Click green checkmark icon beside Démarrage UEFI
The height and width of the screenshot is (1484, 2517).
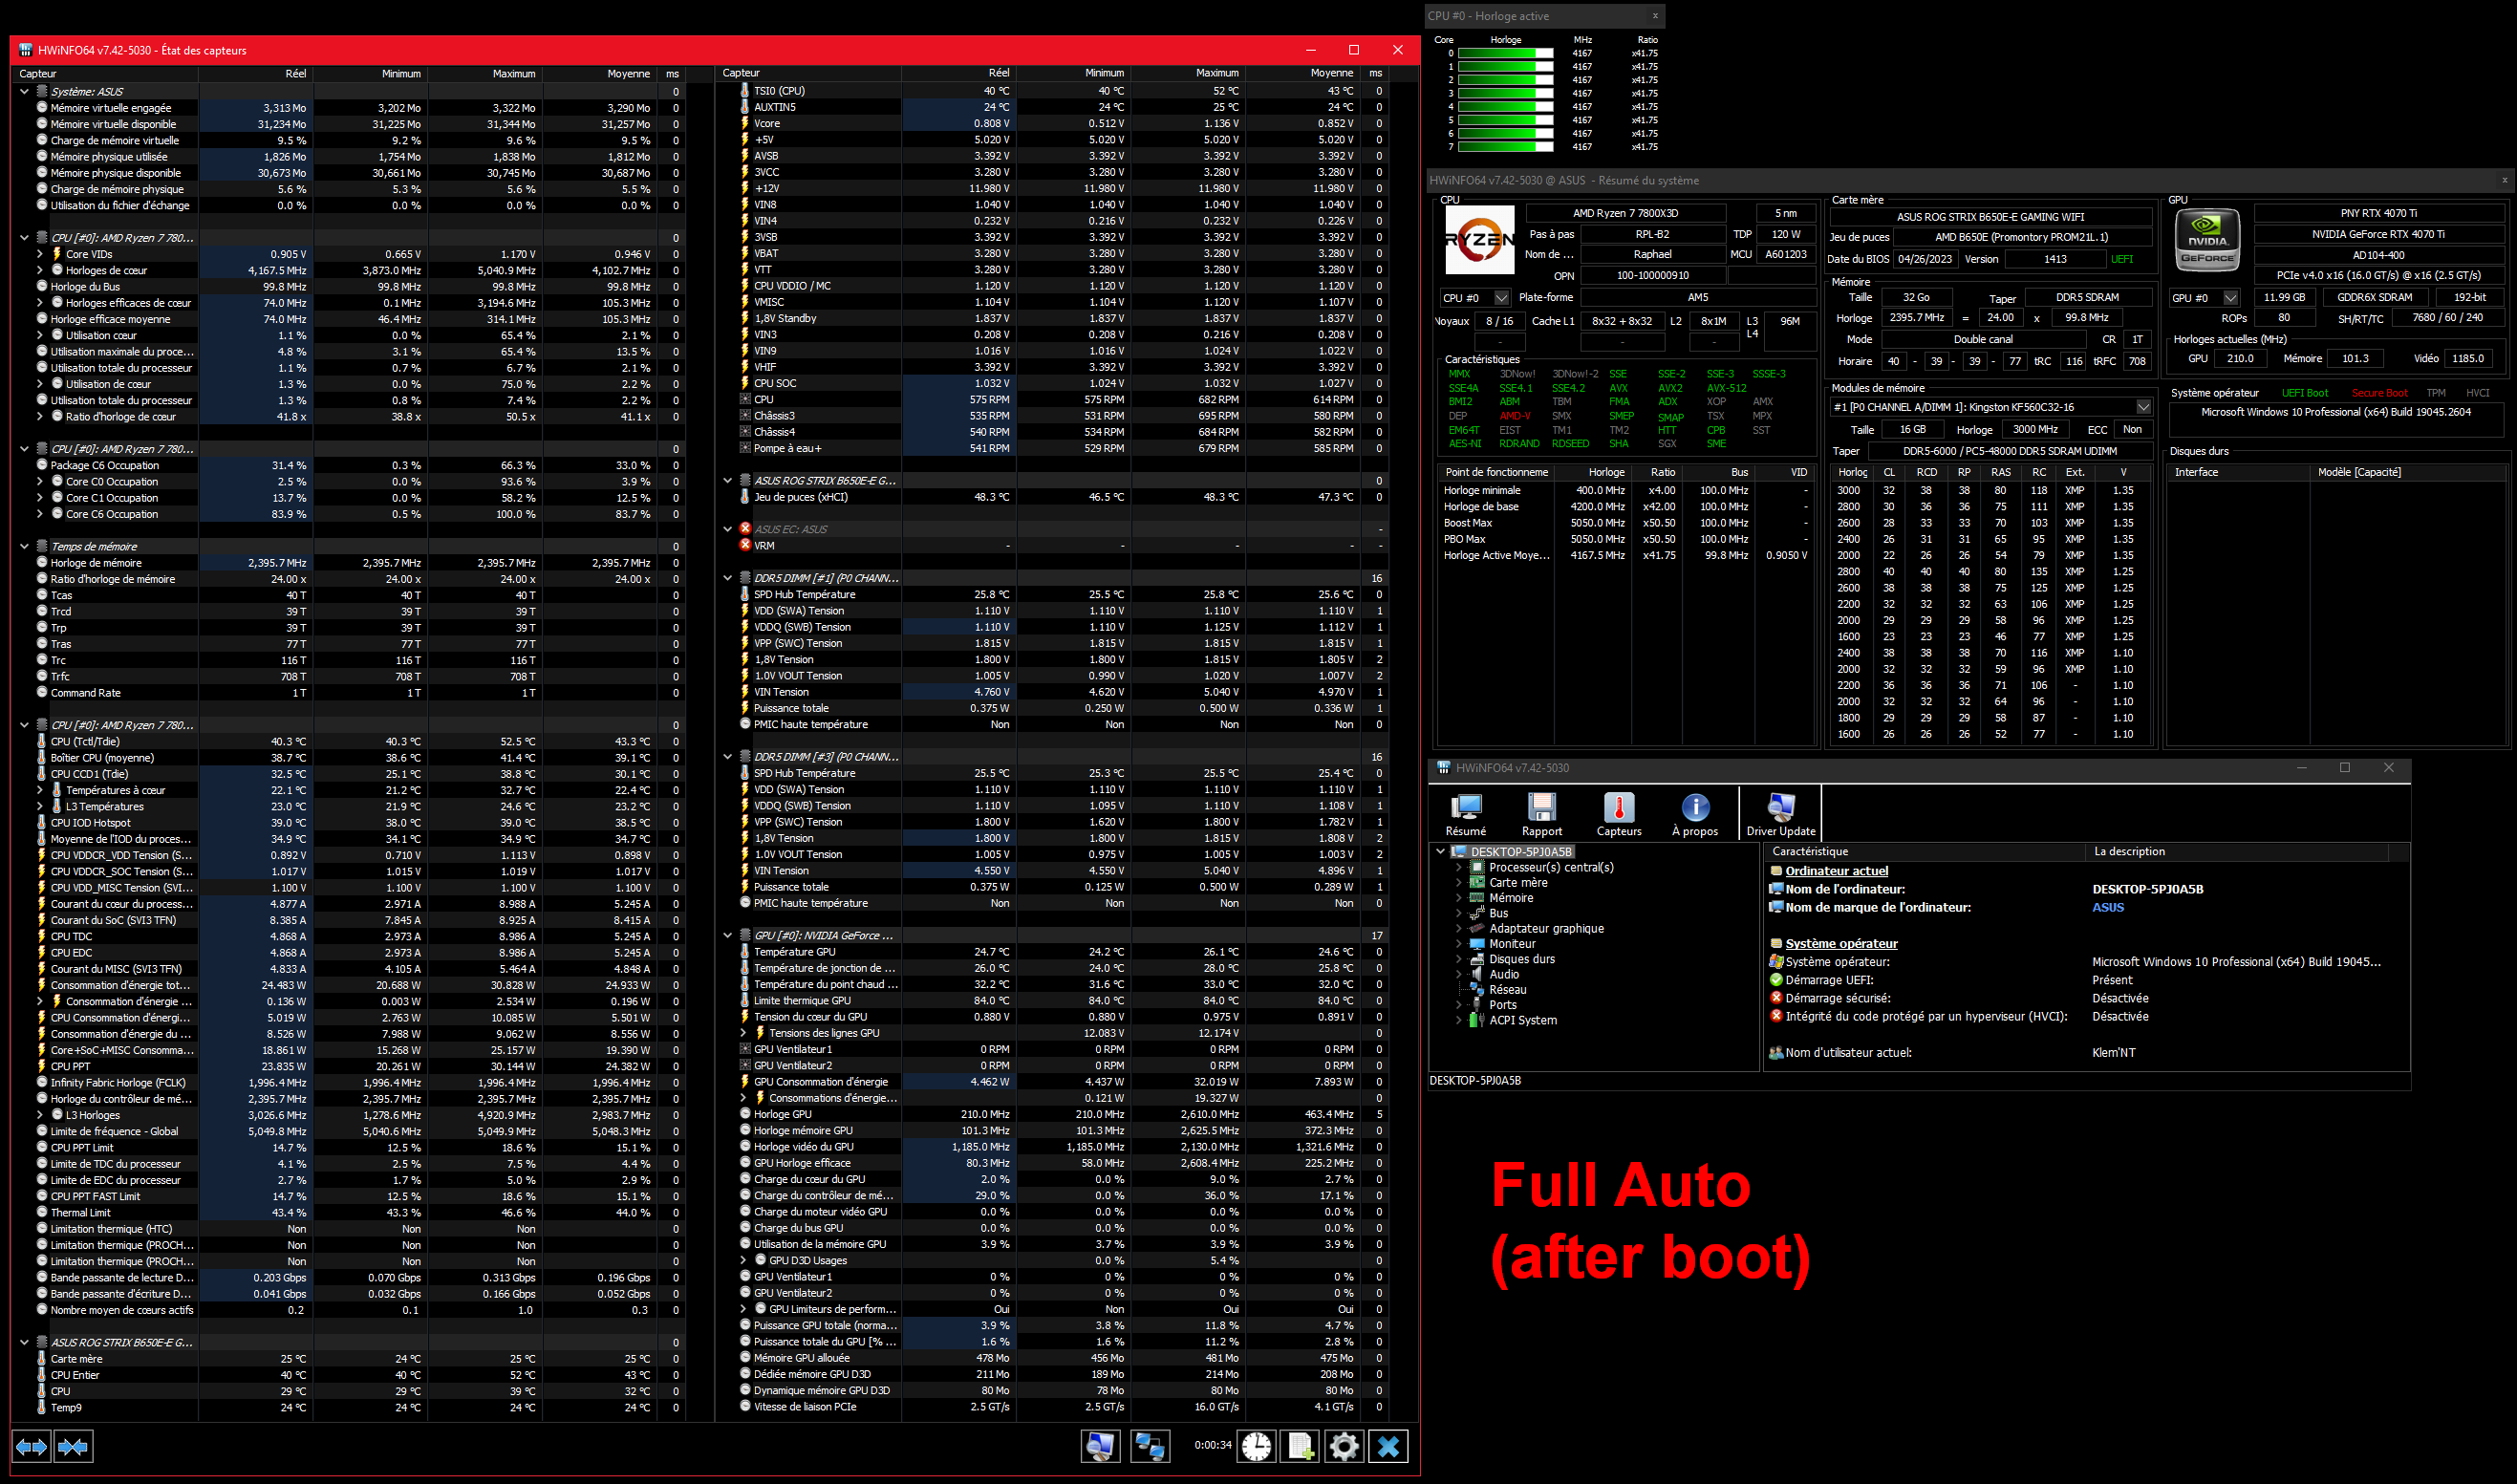(1776, 980)
